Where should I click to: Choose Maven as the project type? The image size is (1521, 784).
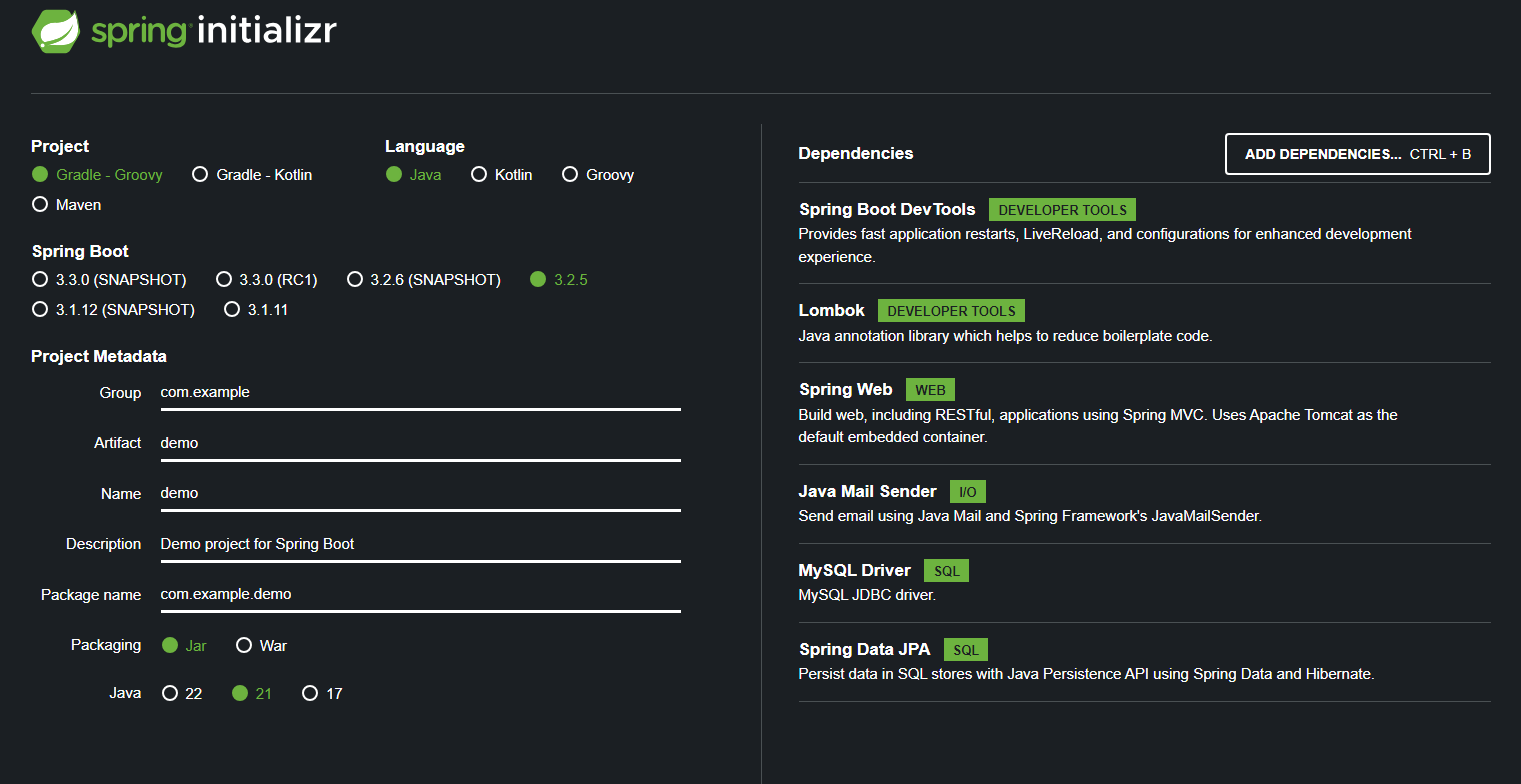67,204
